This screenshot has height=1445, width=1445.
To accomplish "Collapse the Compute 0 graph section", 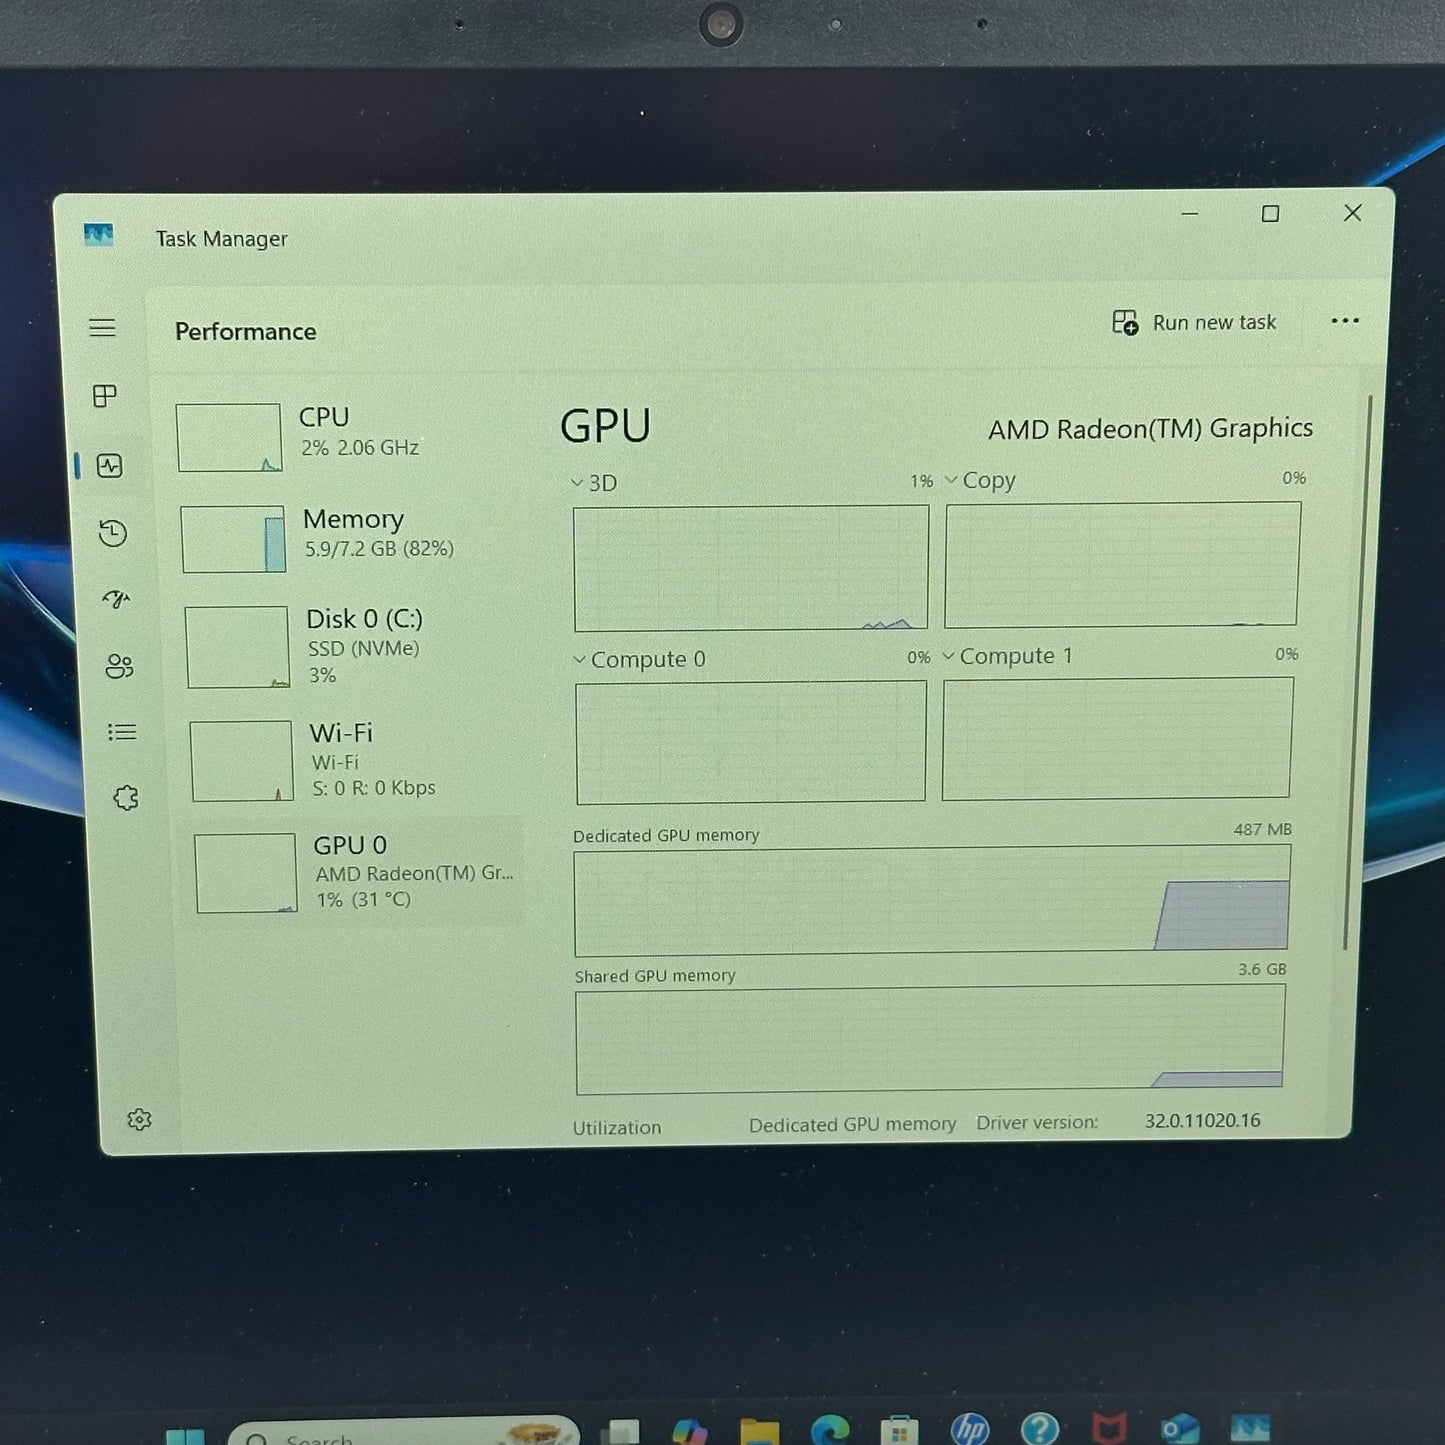I will (578, 659).
